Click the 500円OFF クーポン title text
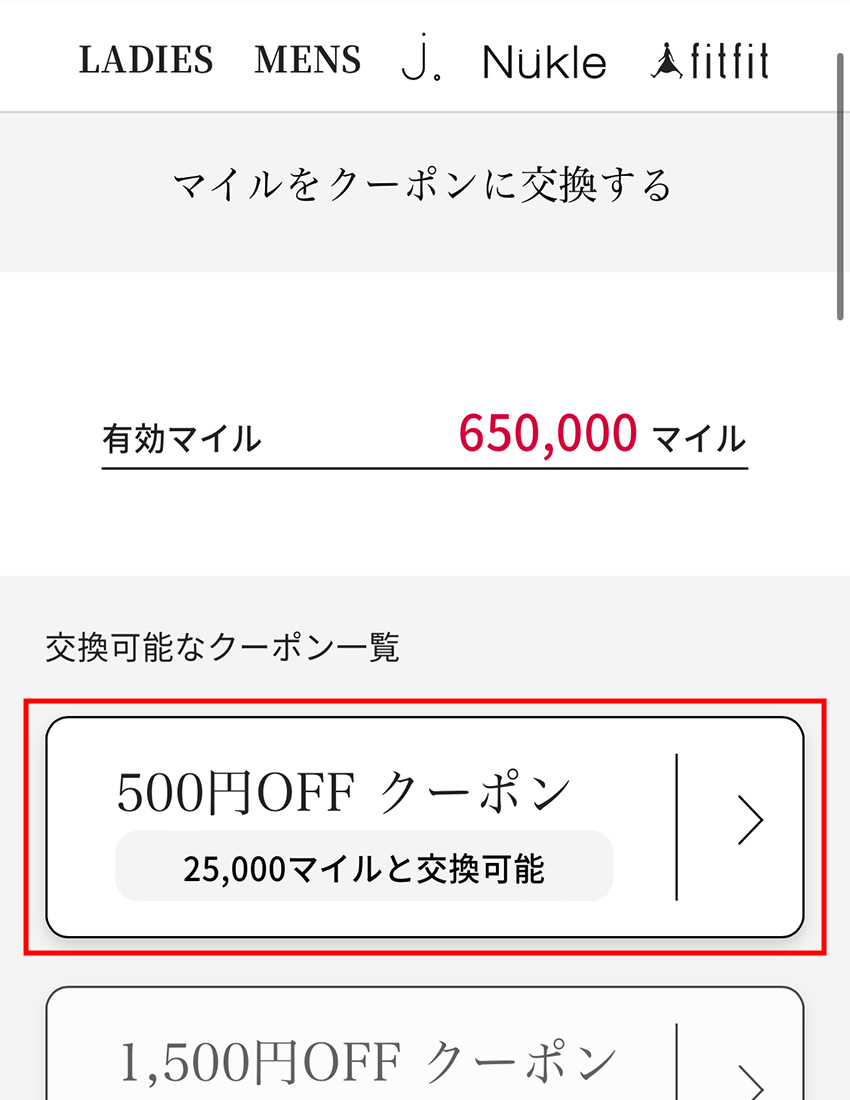 pos(344,793)
